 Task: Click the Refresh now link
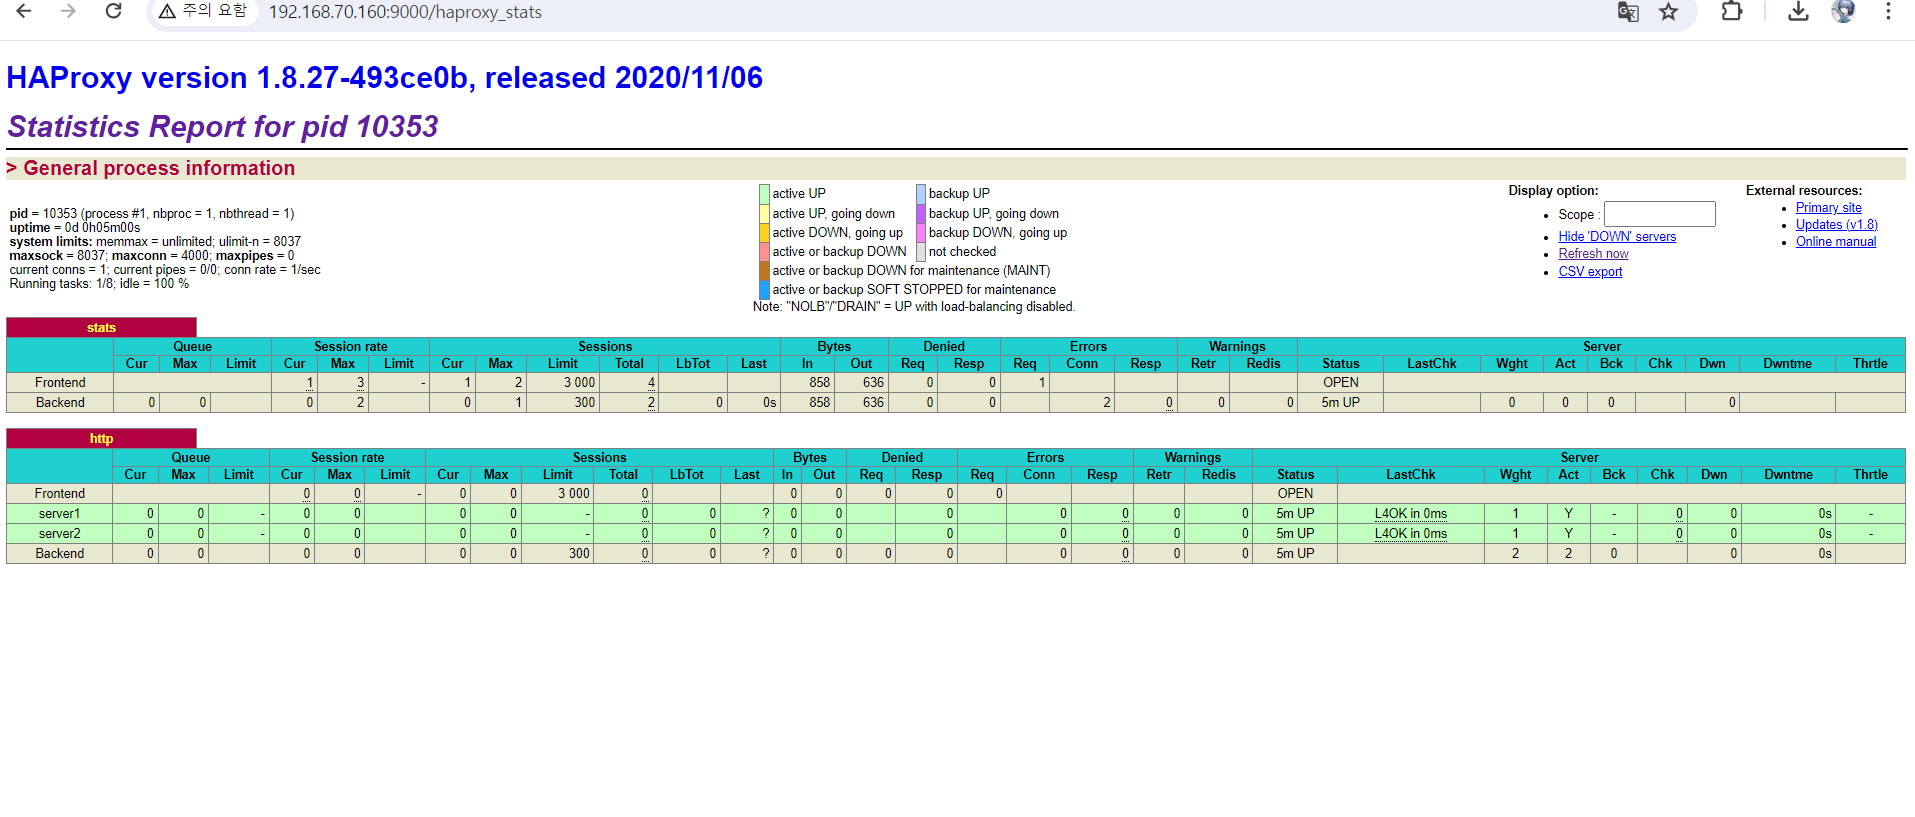click(x=1593, y=254)
